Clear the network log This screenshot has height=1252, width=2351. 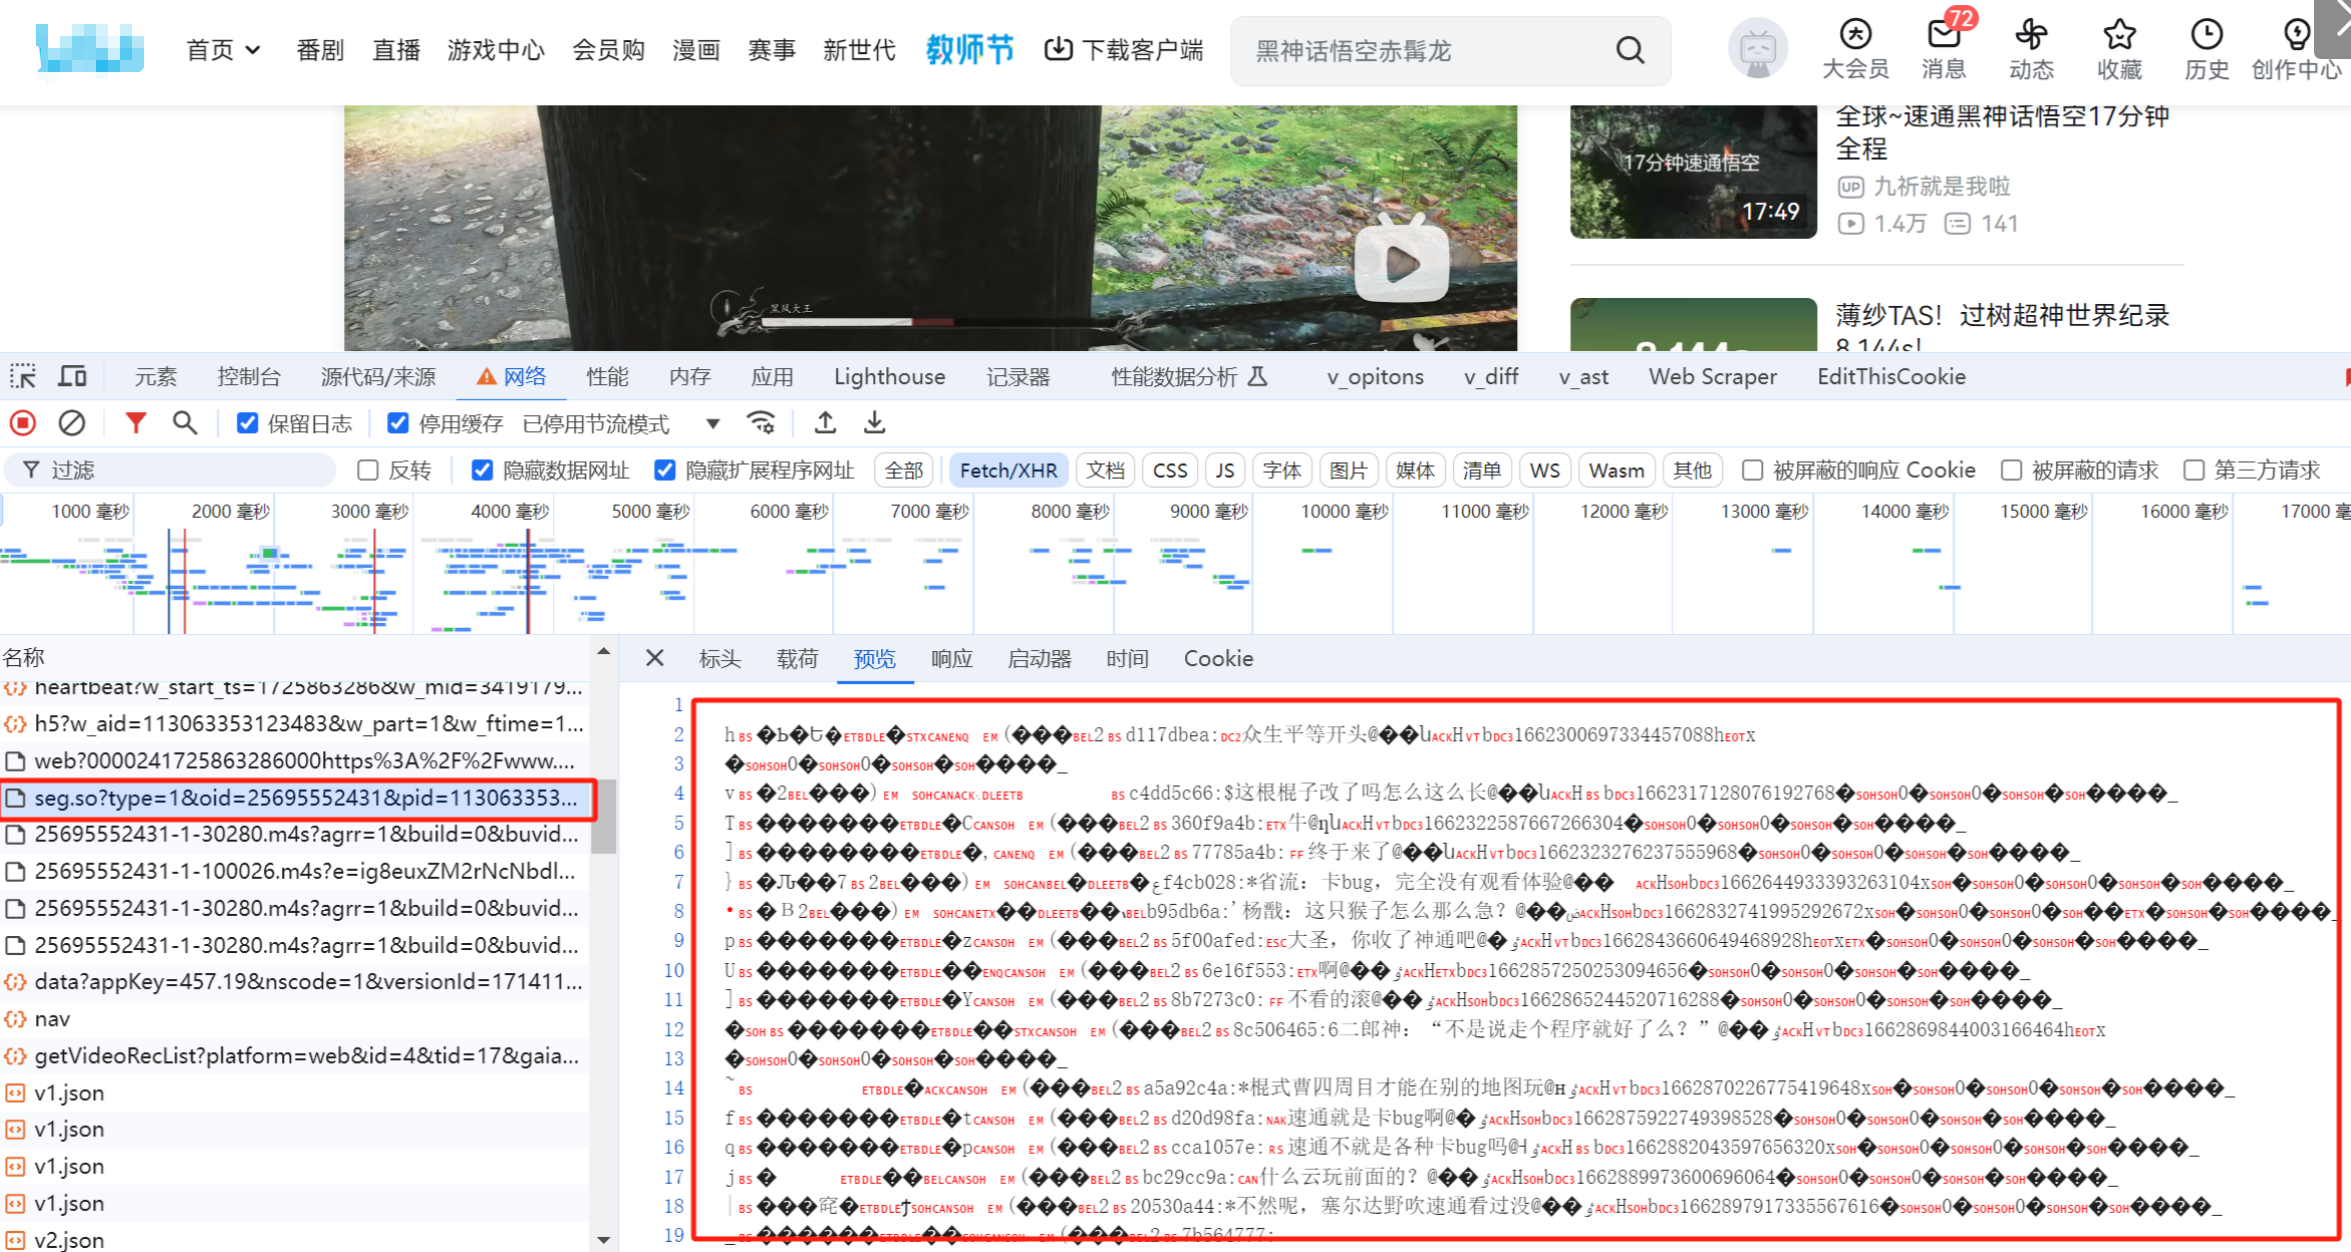(71, 423)
